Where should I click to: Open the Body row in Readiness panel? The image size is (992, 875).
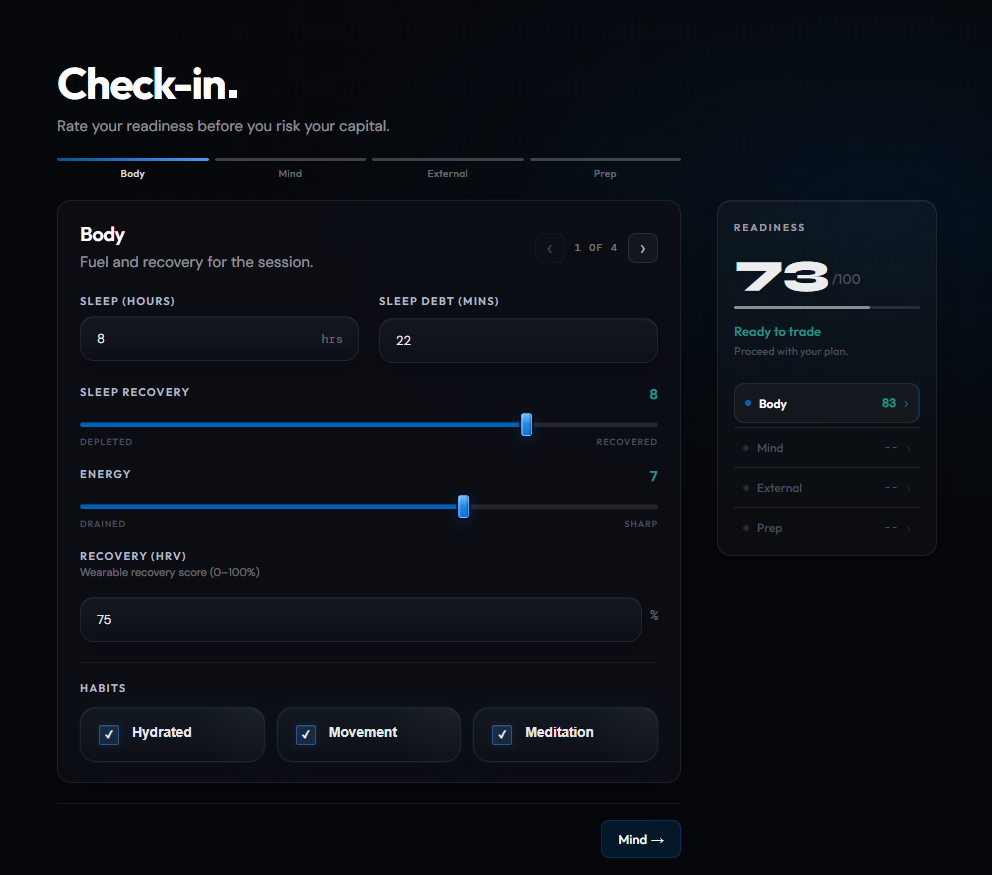(827, 403)
